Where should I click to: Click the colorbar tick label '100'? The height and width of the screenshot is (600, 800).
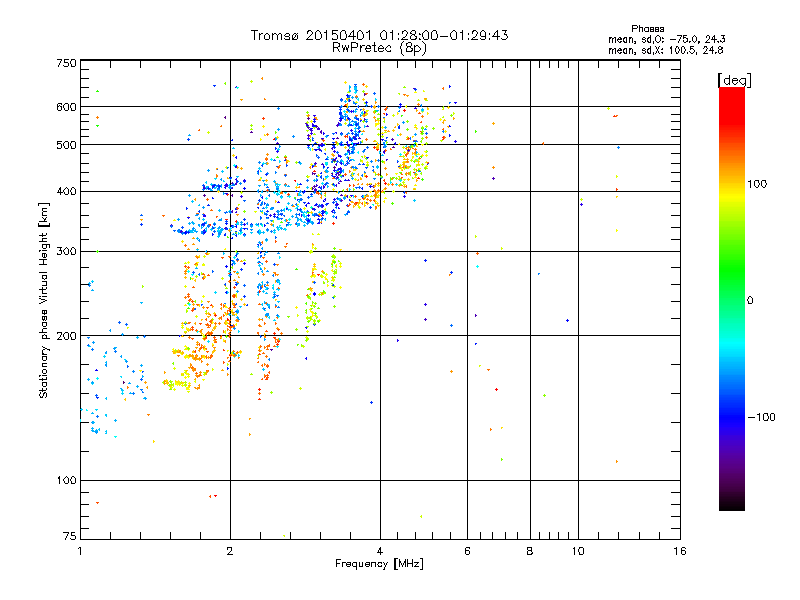pyautogui.click(x=757, y=184)
